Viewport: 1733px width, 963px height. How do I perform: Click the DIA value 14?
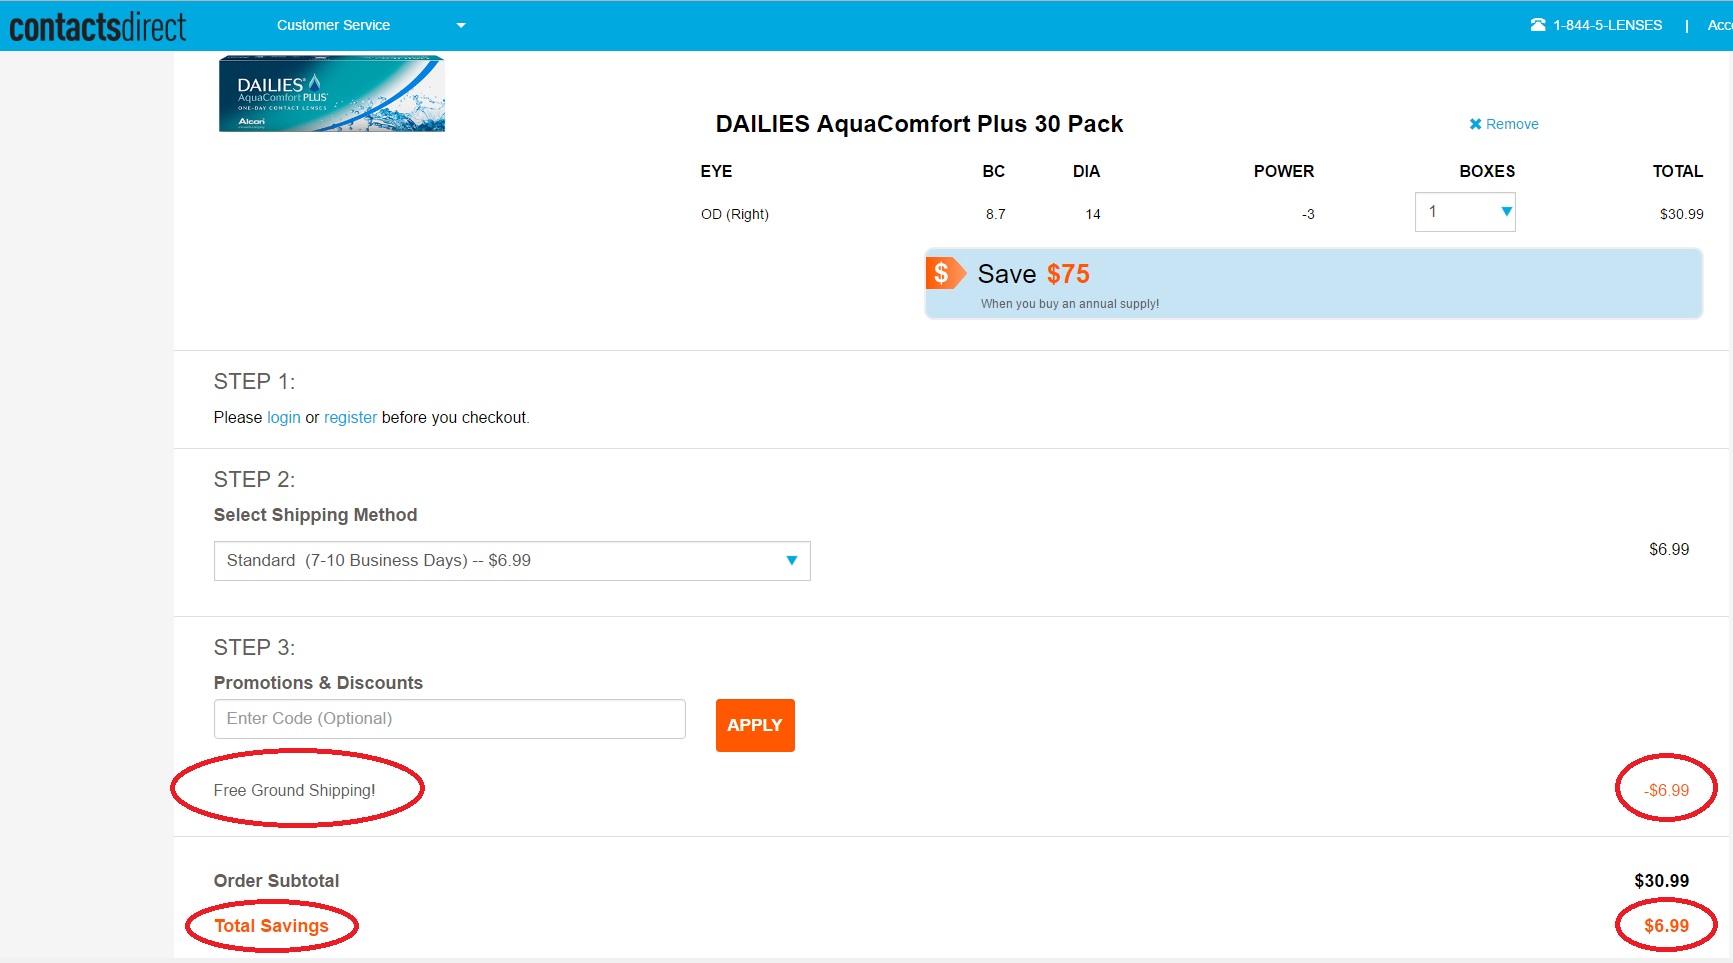coord(1093,214)
